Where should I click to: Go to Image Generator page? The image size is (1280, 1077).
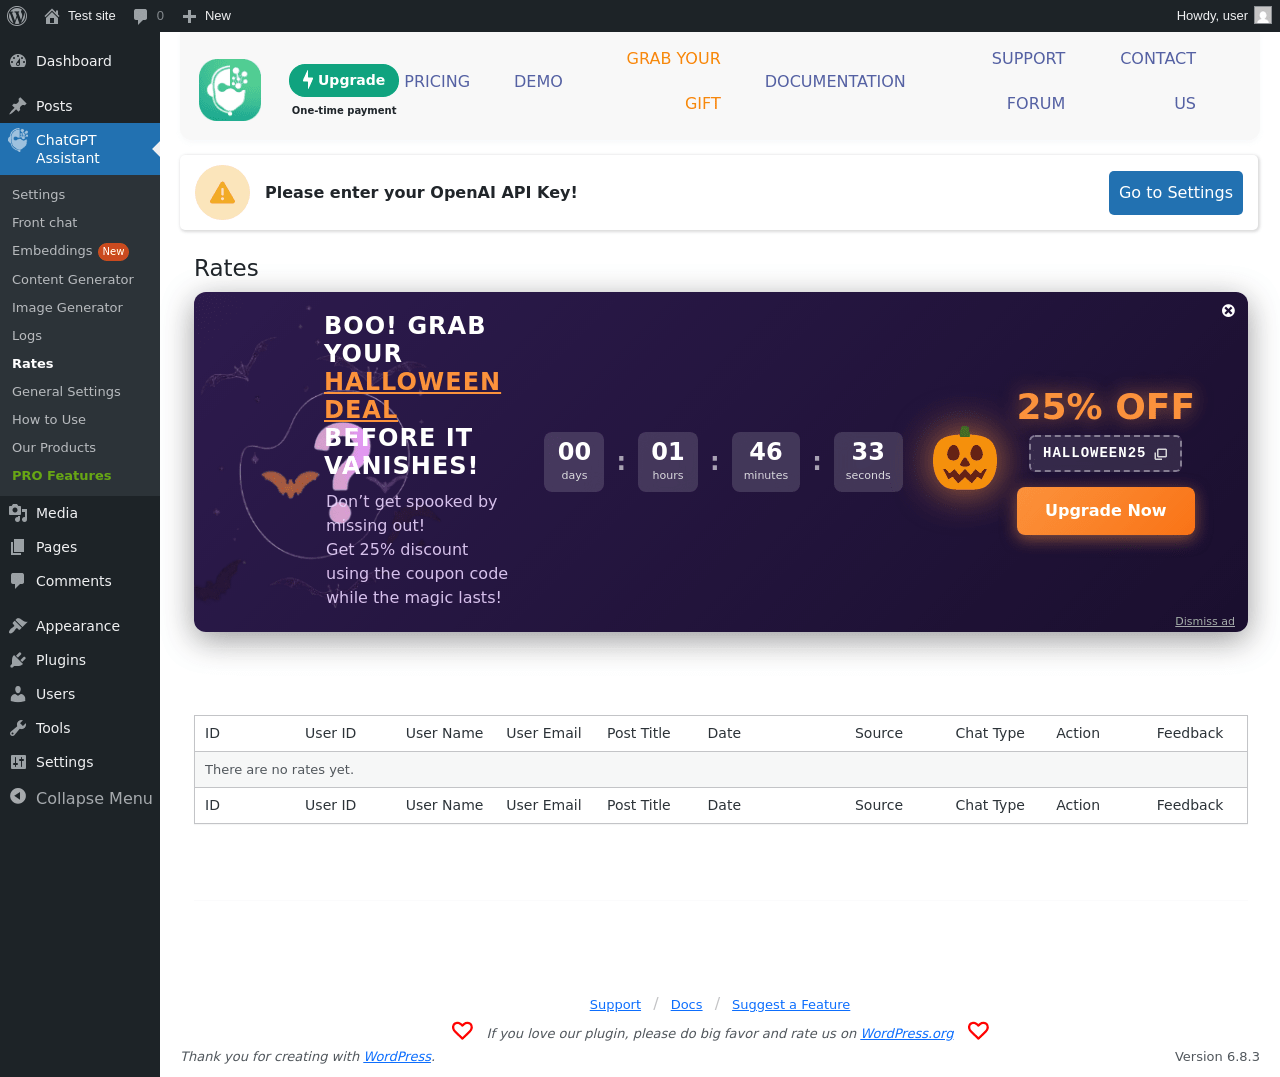[x=67, y=308]
